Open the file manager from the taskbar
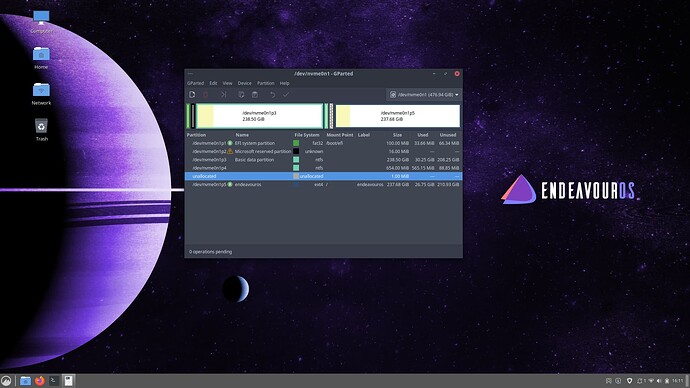The height and width of the screenshot is (388, 690). click(26, 381)
